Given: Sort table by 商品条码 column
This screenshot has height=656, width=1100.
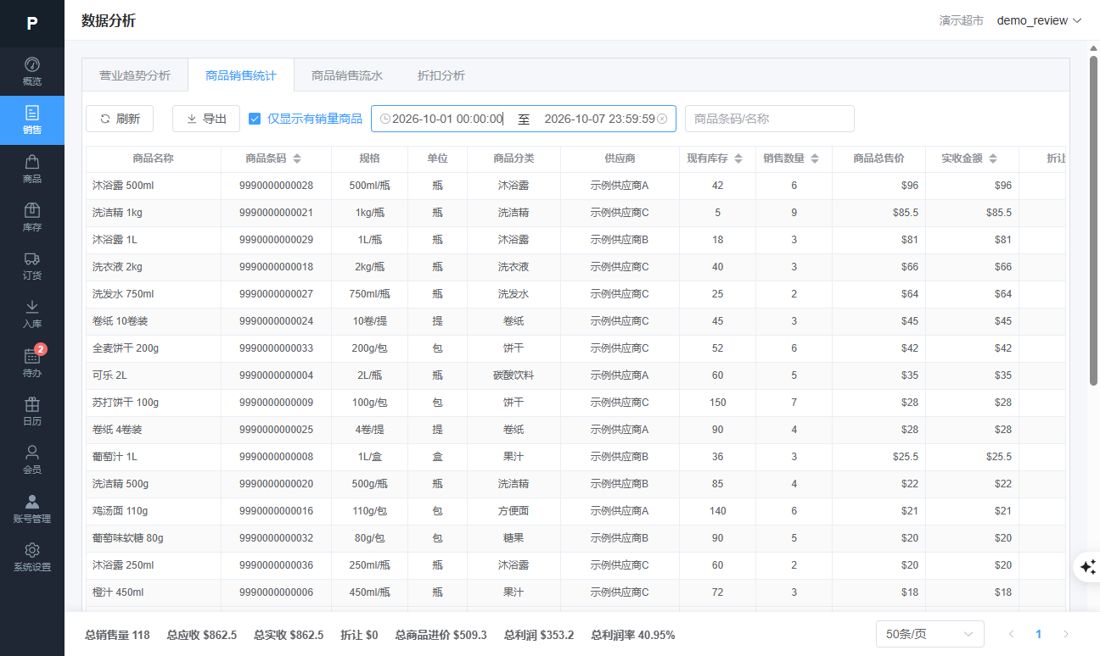Looking at the screenshot, I should pyautogui.click(x=297, y=159).
